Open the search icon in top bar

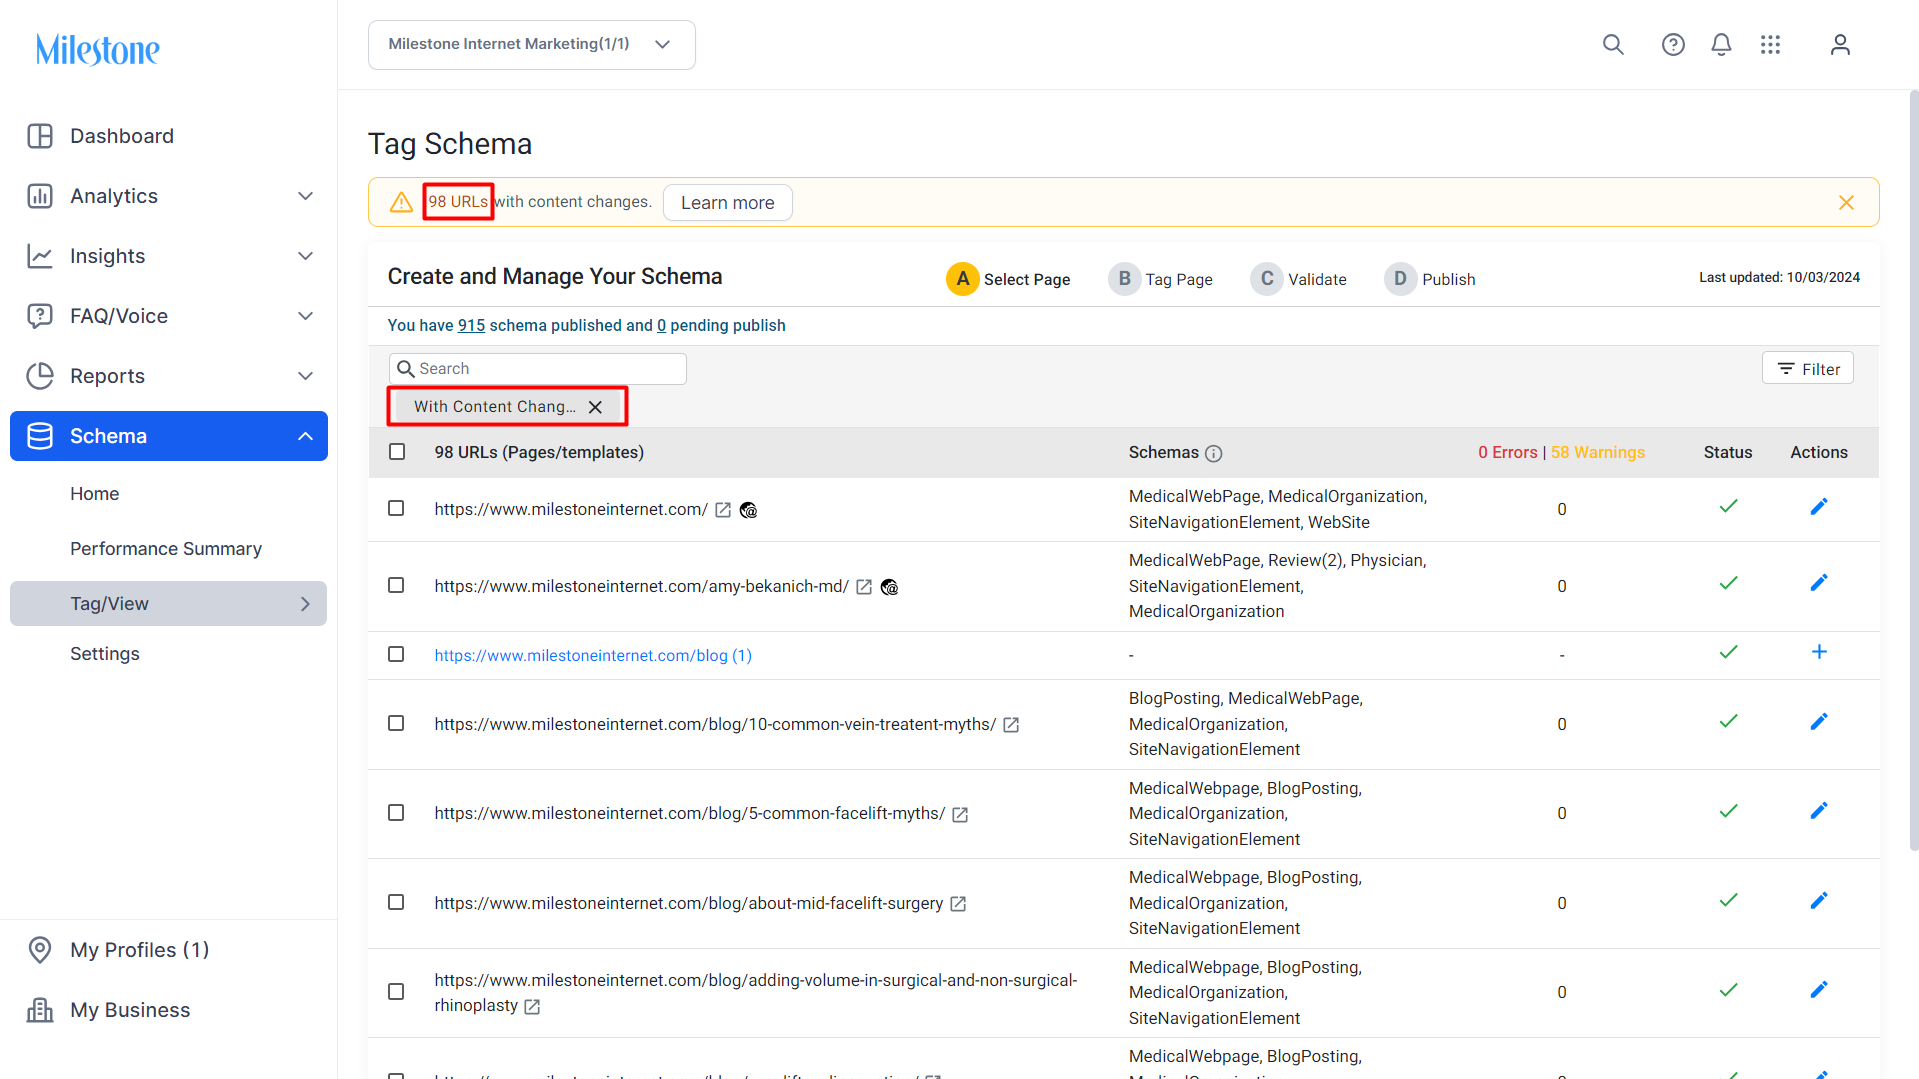1613,45
